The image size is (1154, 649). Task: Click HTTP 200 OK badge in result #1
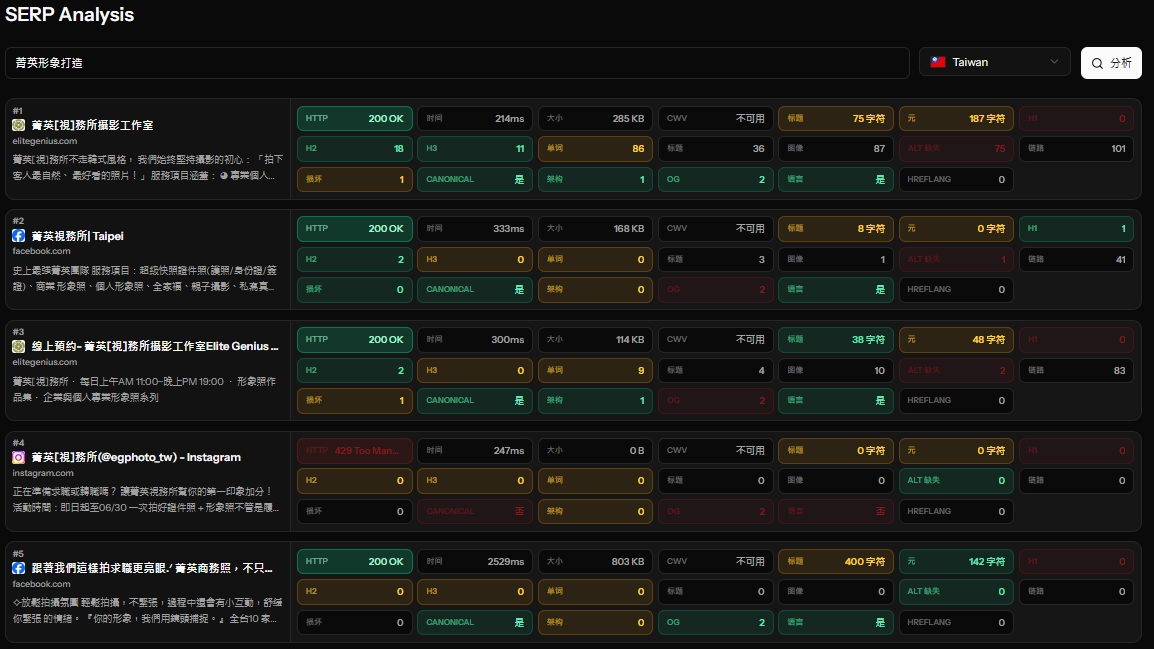(355, 118)
